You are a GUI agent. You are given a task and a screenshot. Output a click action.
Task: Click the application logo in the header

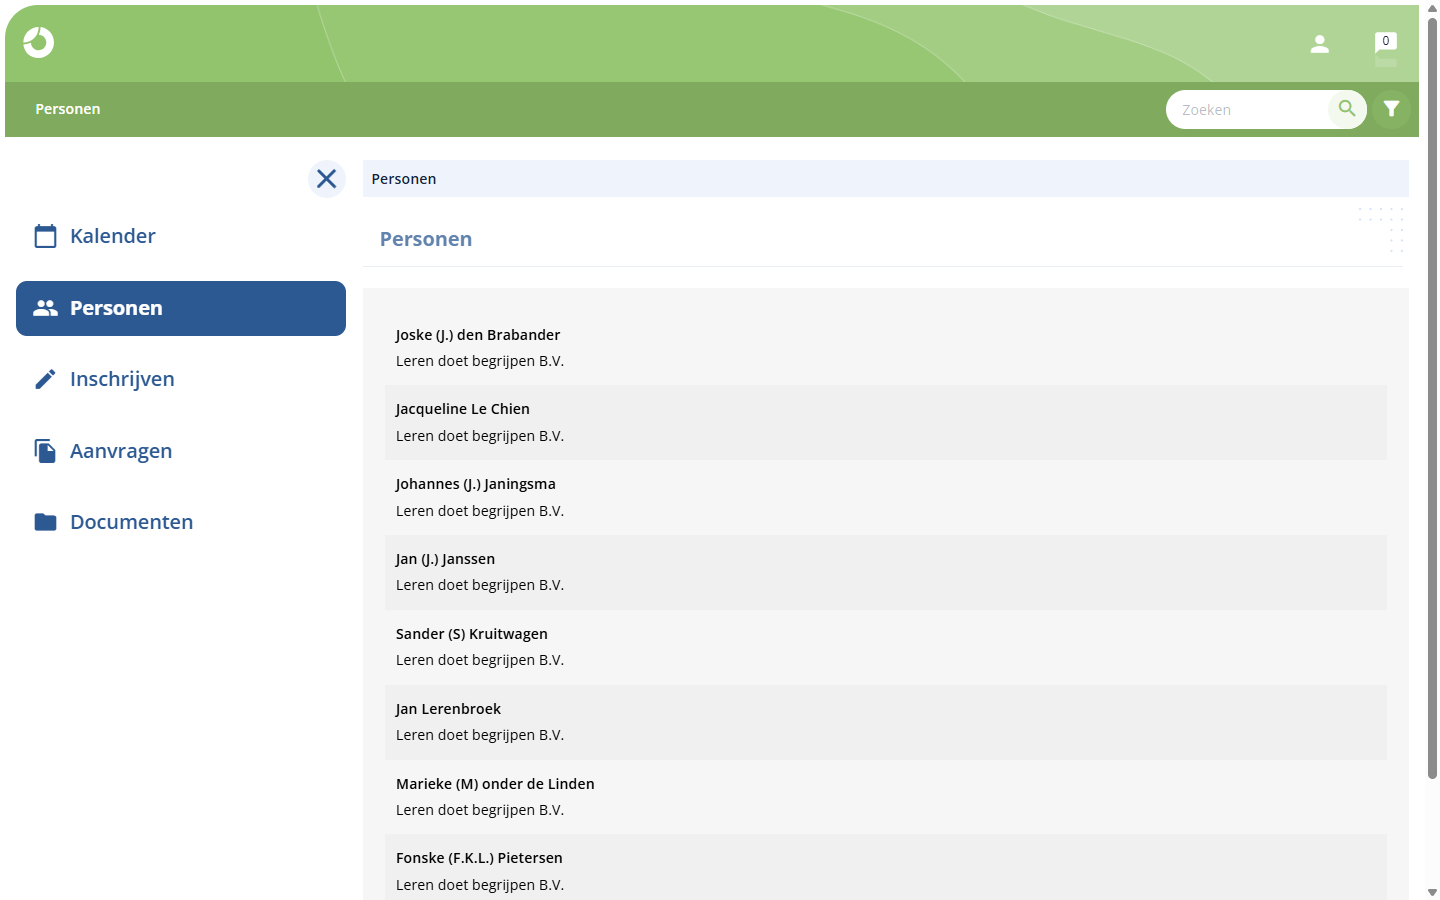[39, 42]
